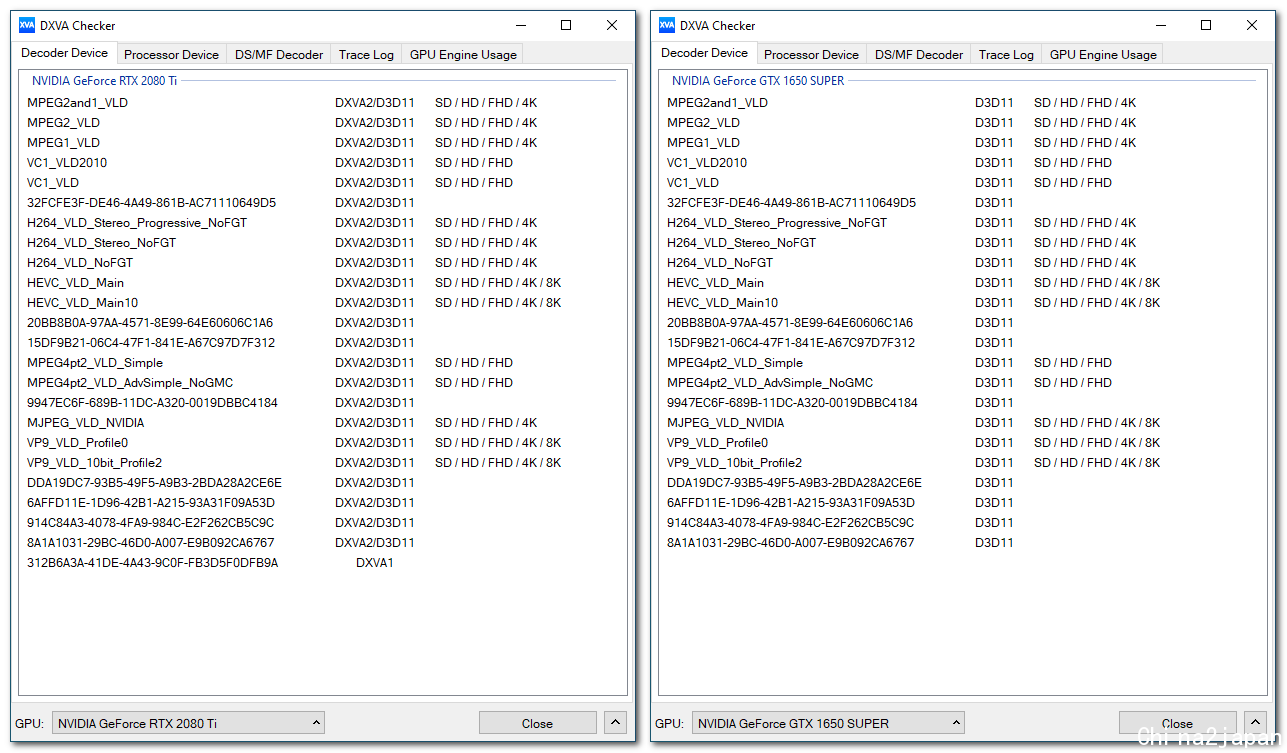Maximize the GTX 1650 SUPER DXVA Checker window
The height and width of the screenshot is (753, 1287).
(x=1206, y=25)
